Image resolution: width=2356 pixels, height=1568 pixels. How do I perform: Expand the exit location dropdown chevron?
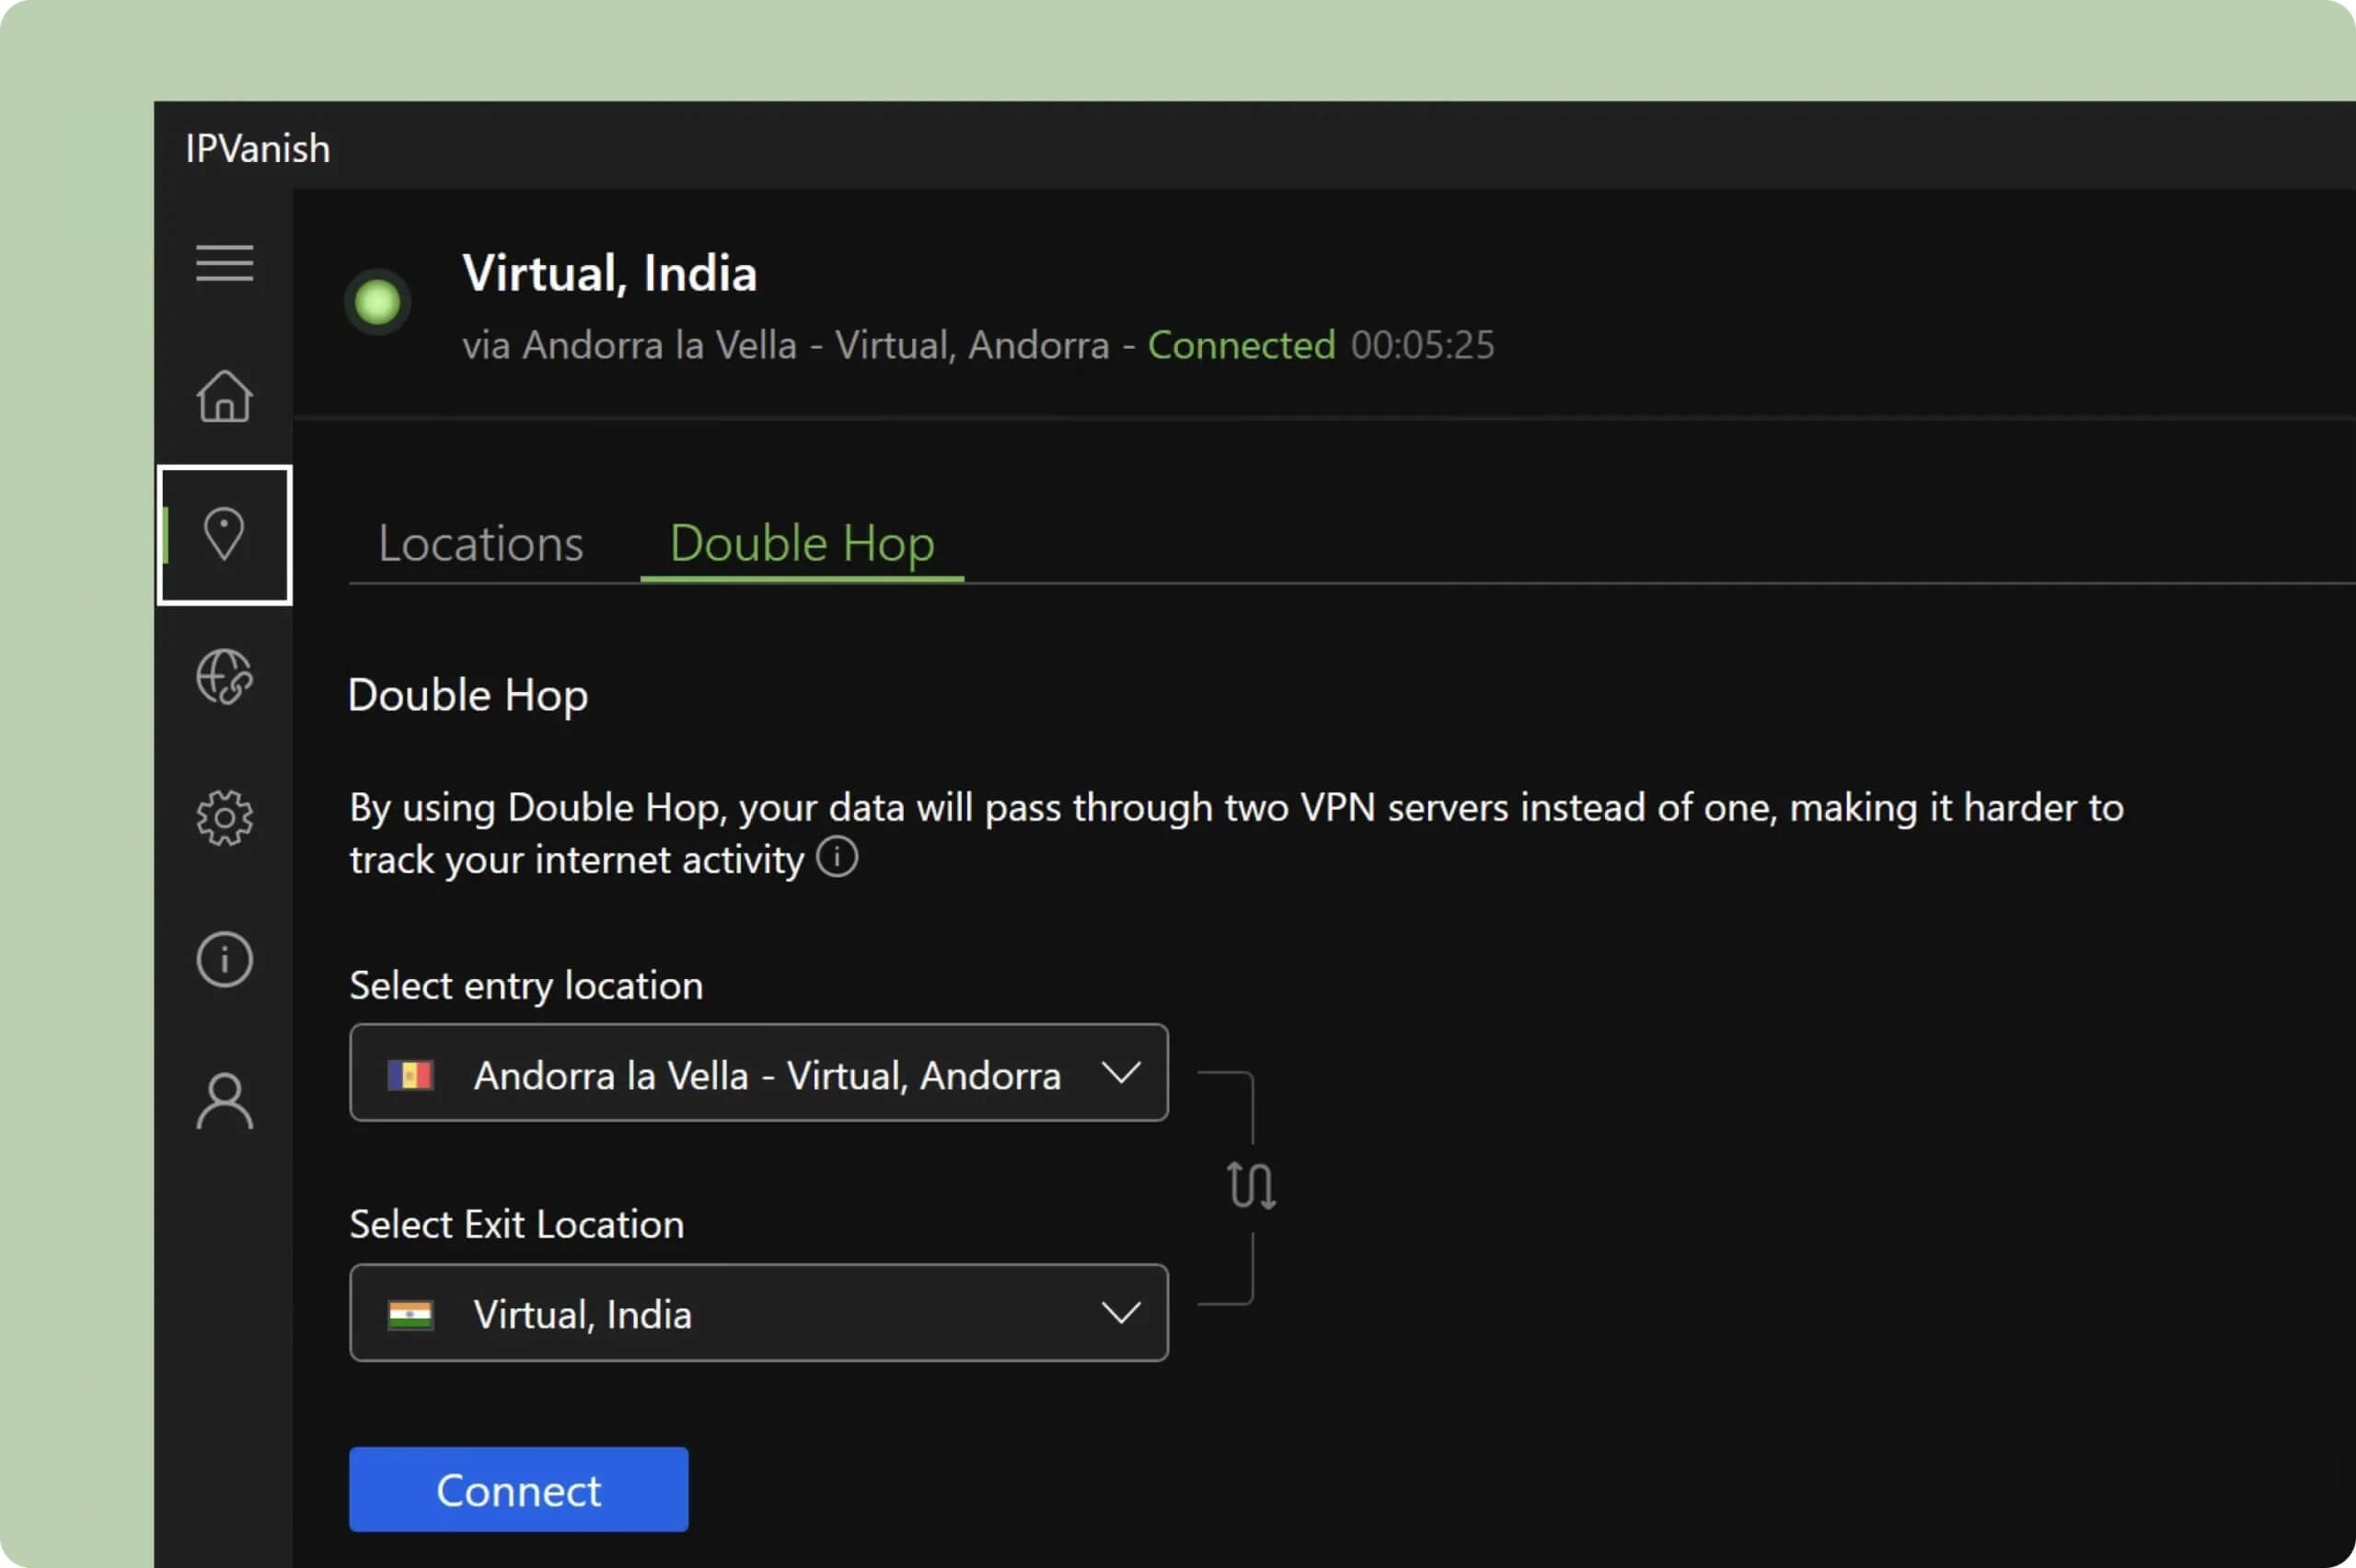(x=1120, y=1312)
